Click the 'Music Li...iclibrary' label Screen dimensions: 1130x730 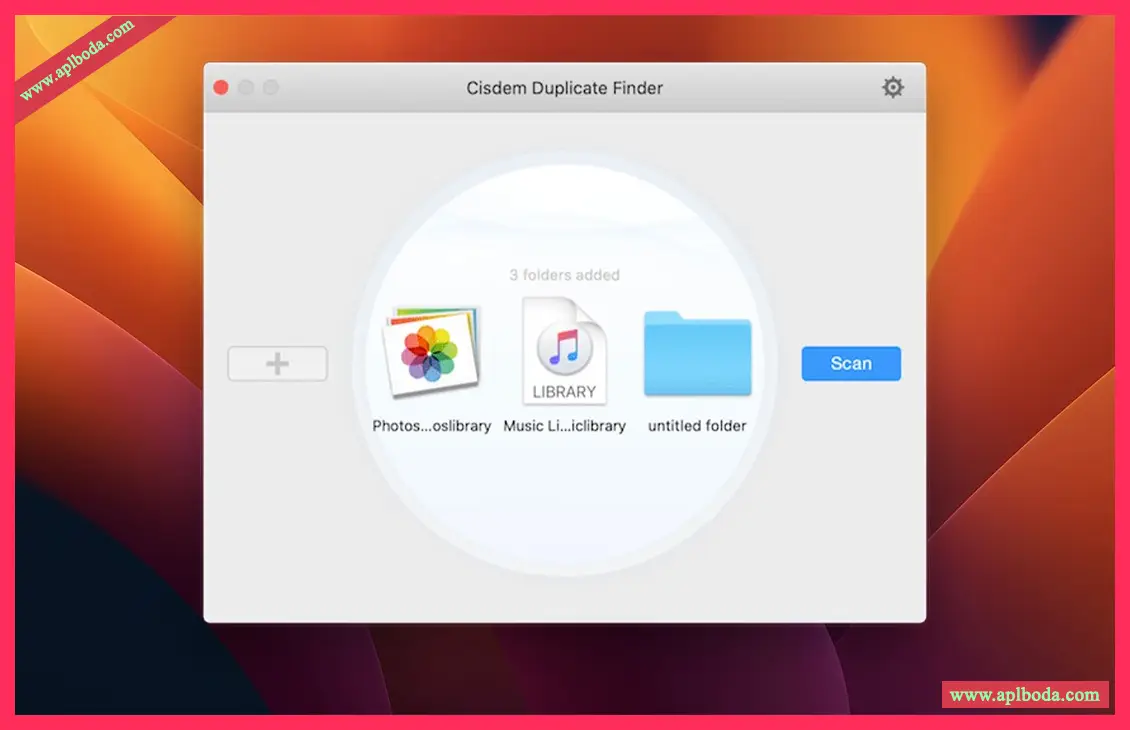coord(564,426)
